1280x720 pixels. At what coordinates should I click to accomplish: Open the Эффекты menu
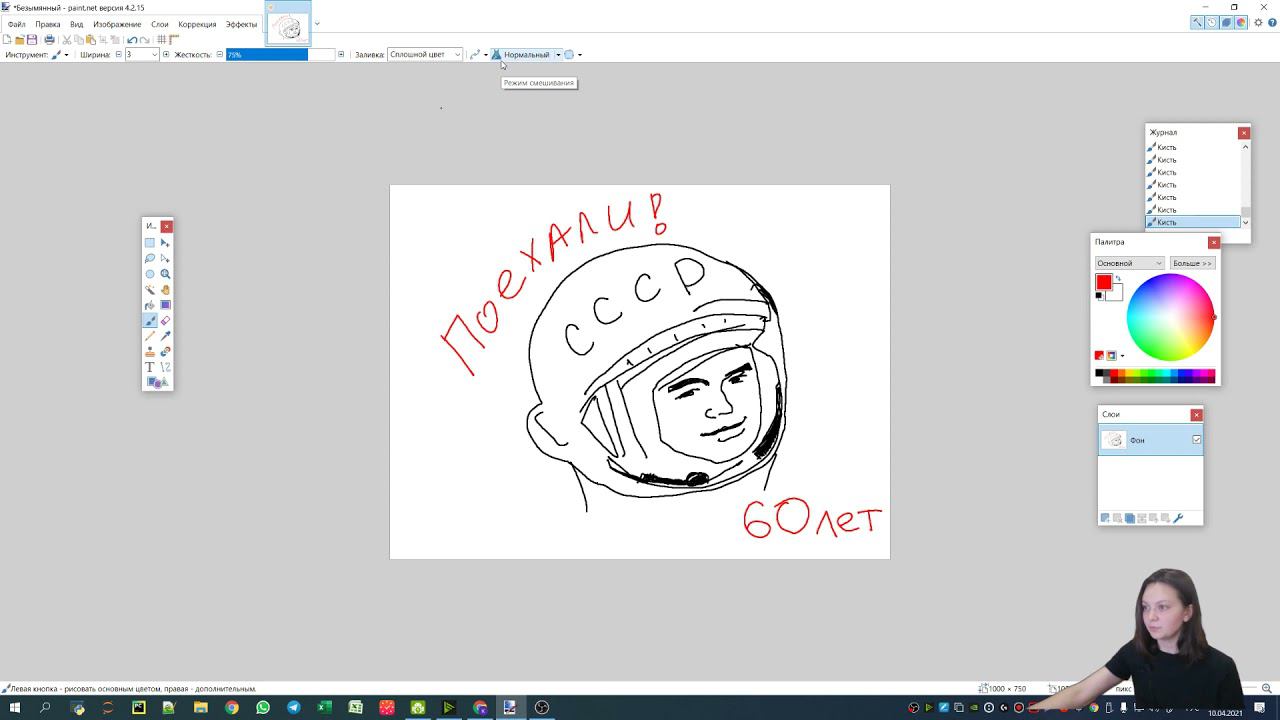coord(241,24)
